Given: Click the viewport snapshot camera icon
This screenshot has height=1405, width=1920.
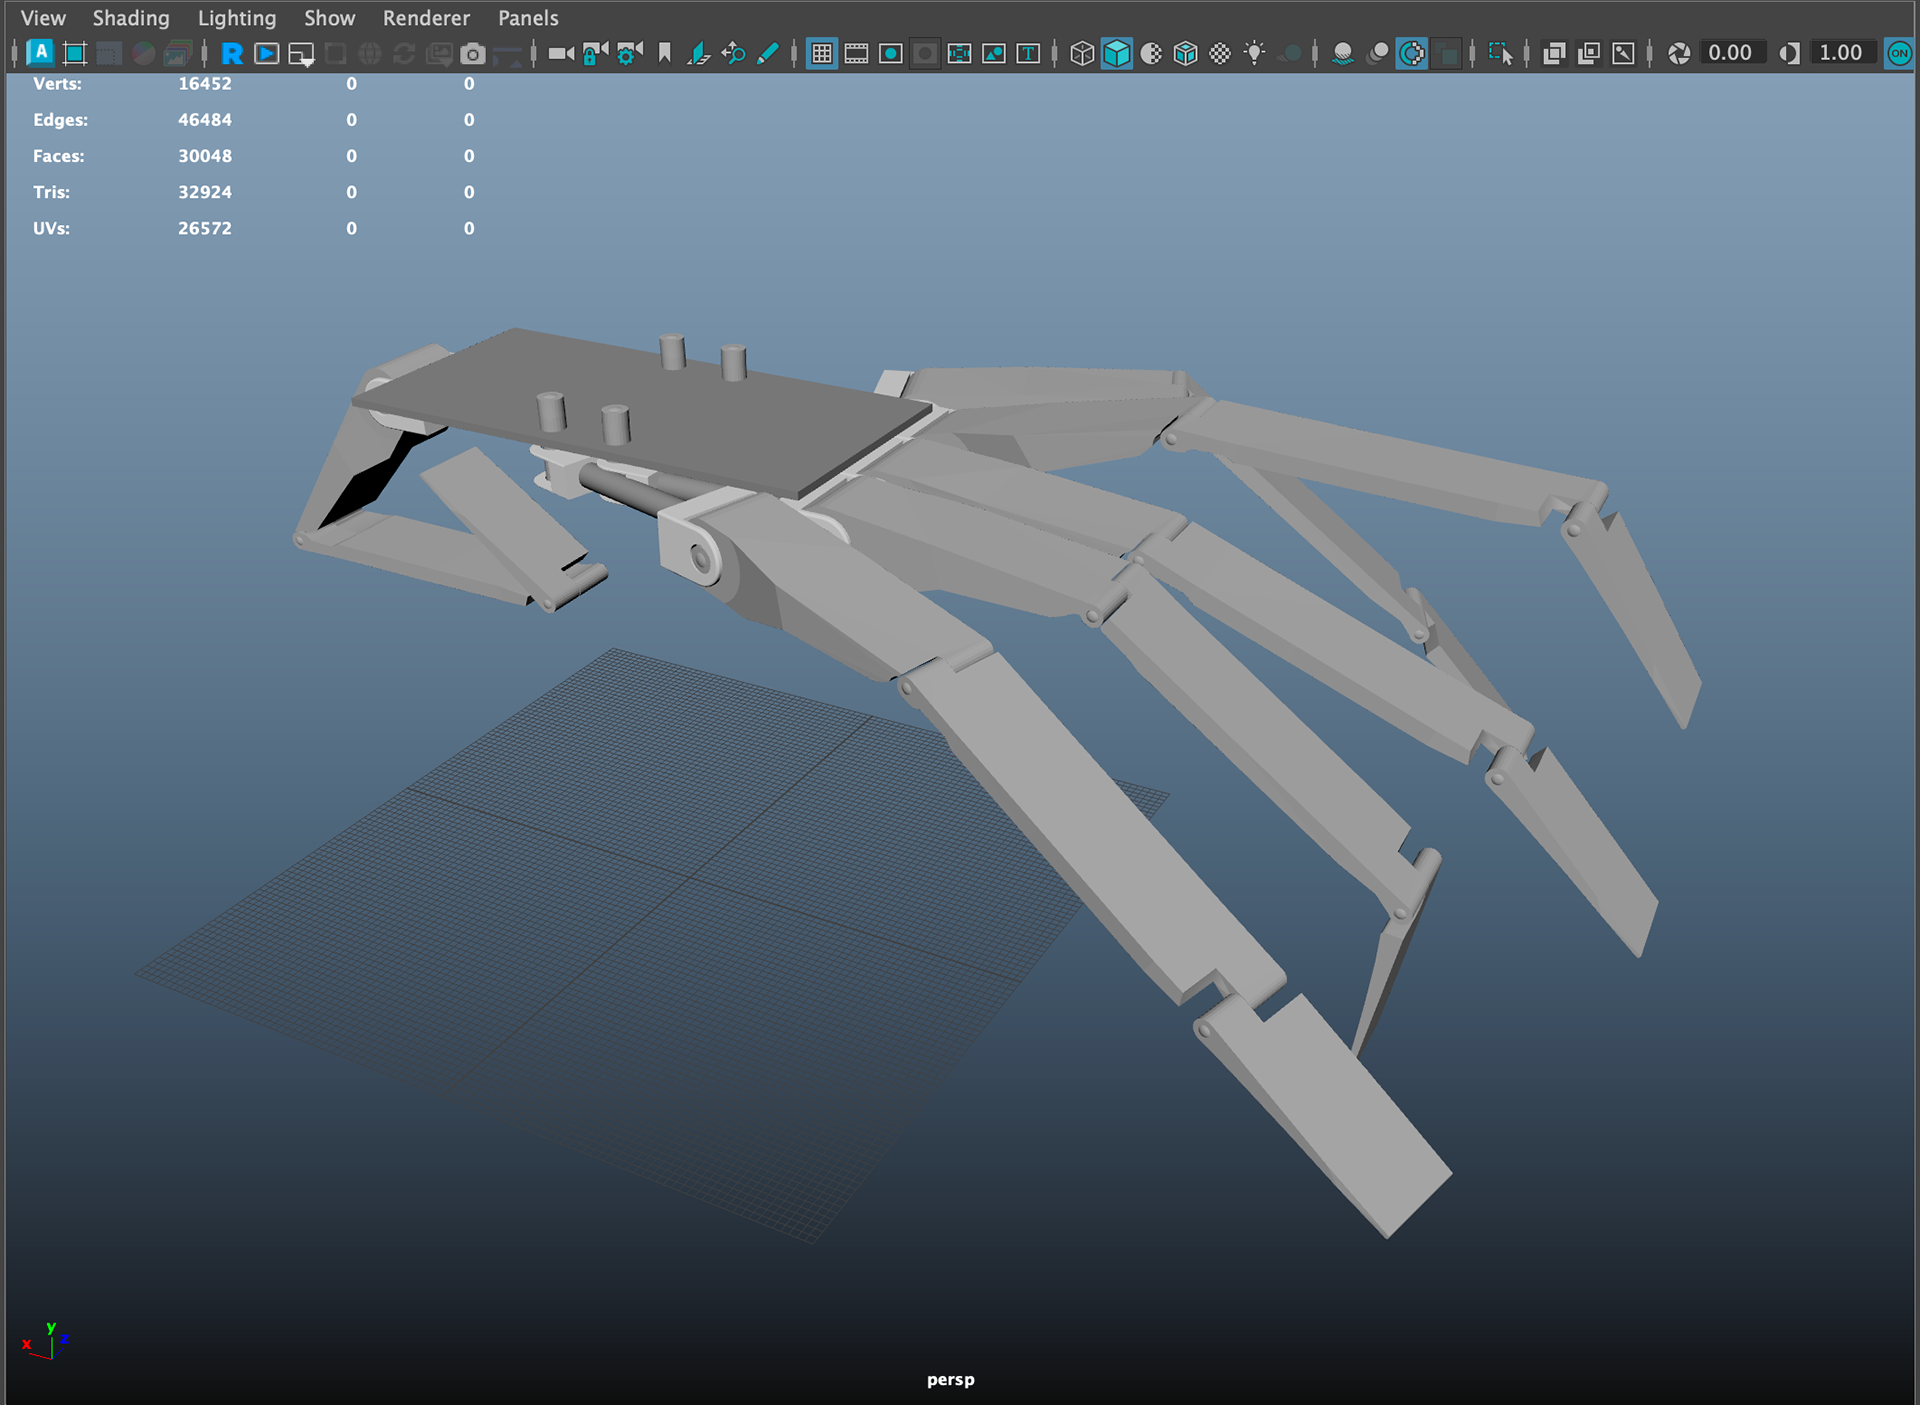Looking at the screenshot, I should coord(473,53).
